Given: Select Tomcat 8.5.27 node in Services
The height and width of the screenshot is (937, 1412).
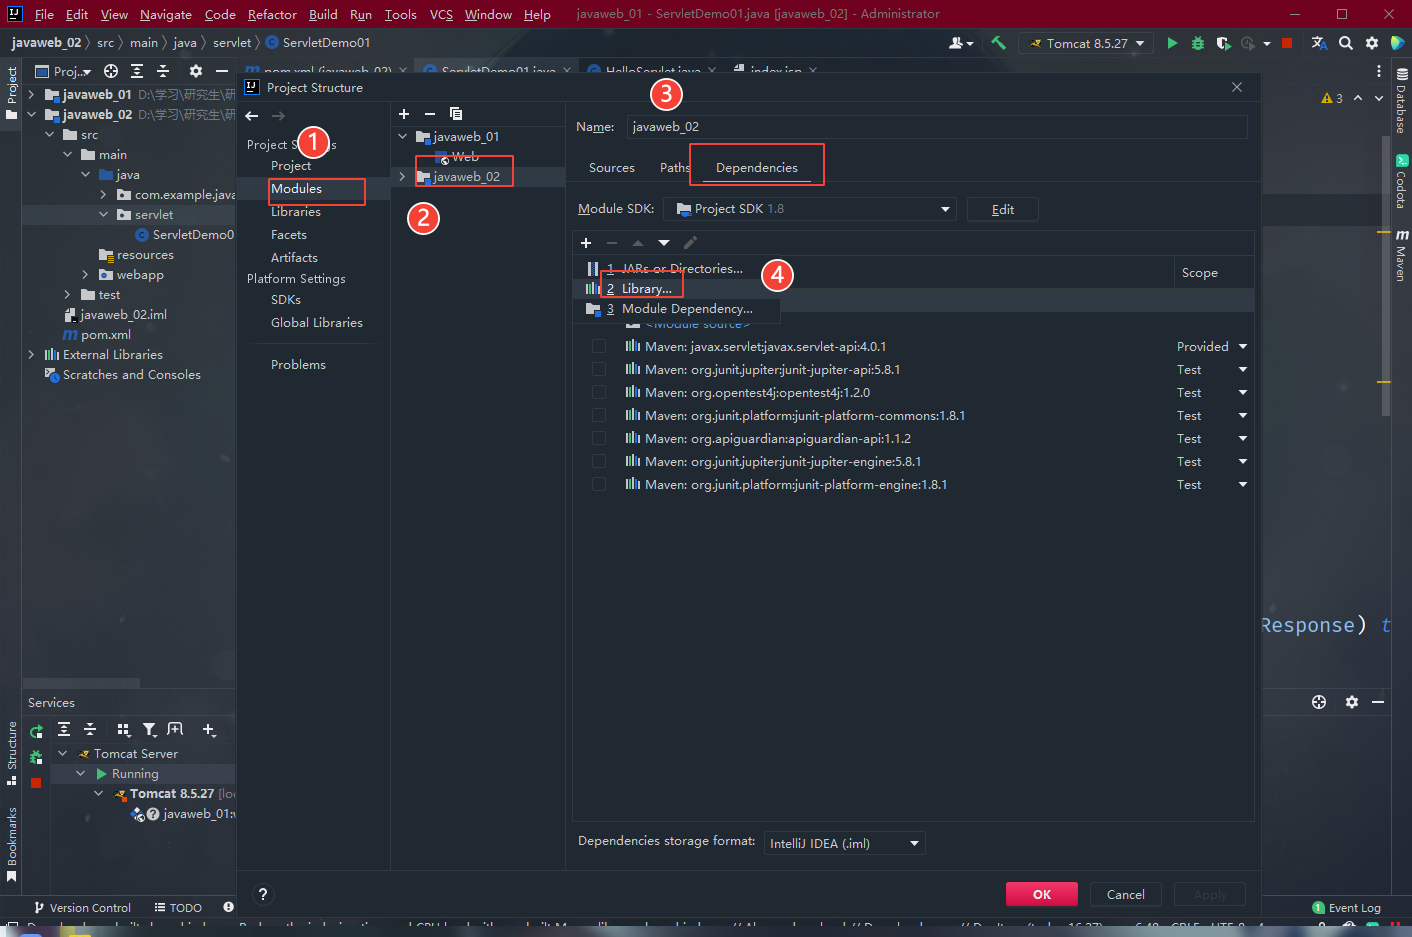Looking at the screenshot, I should tap(172, 793).
